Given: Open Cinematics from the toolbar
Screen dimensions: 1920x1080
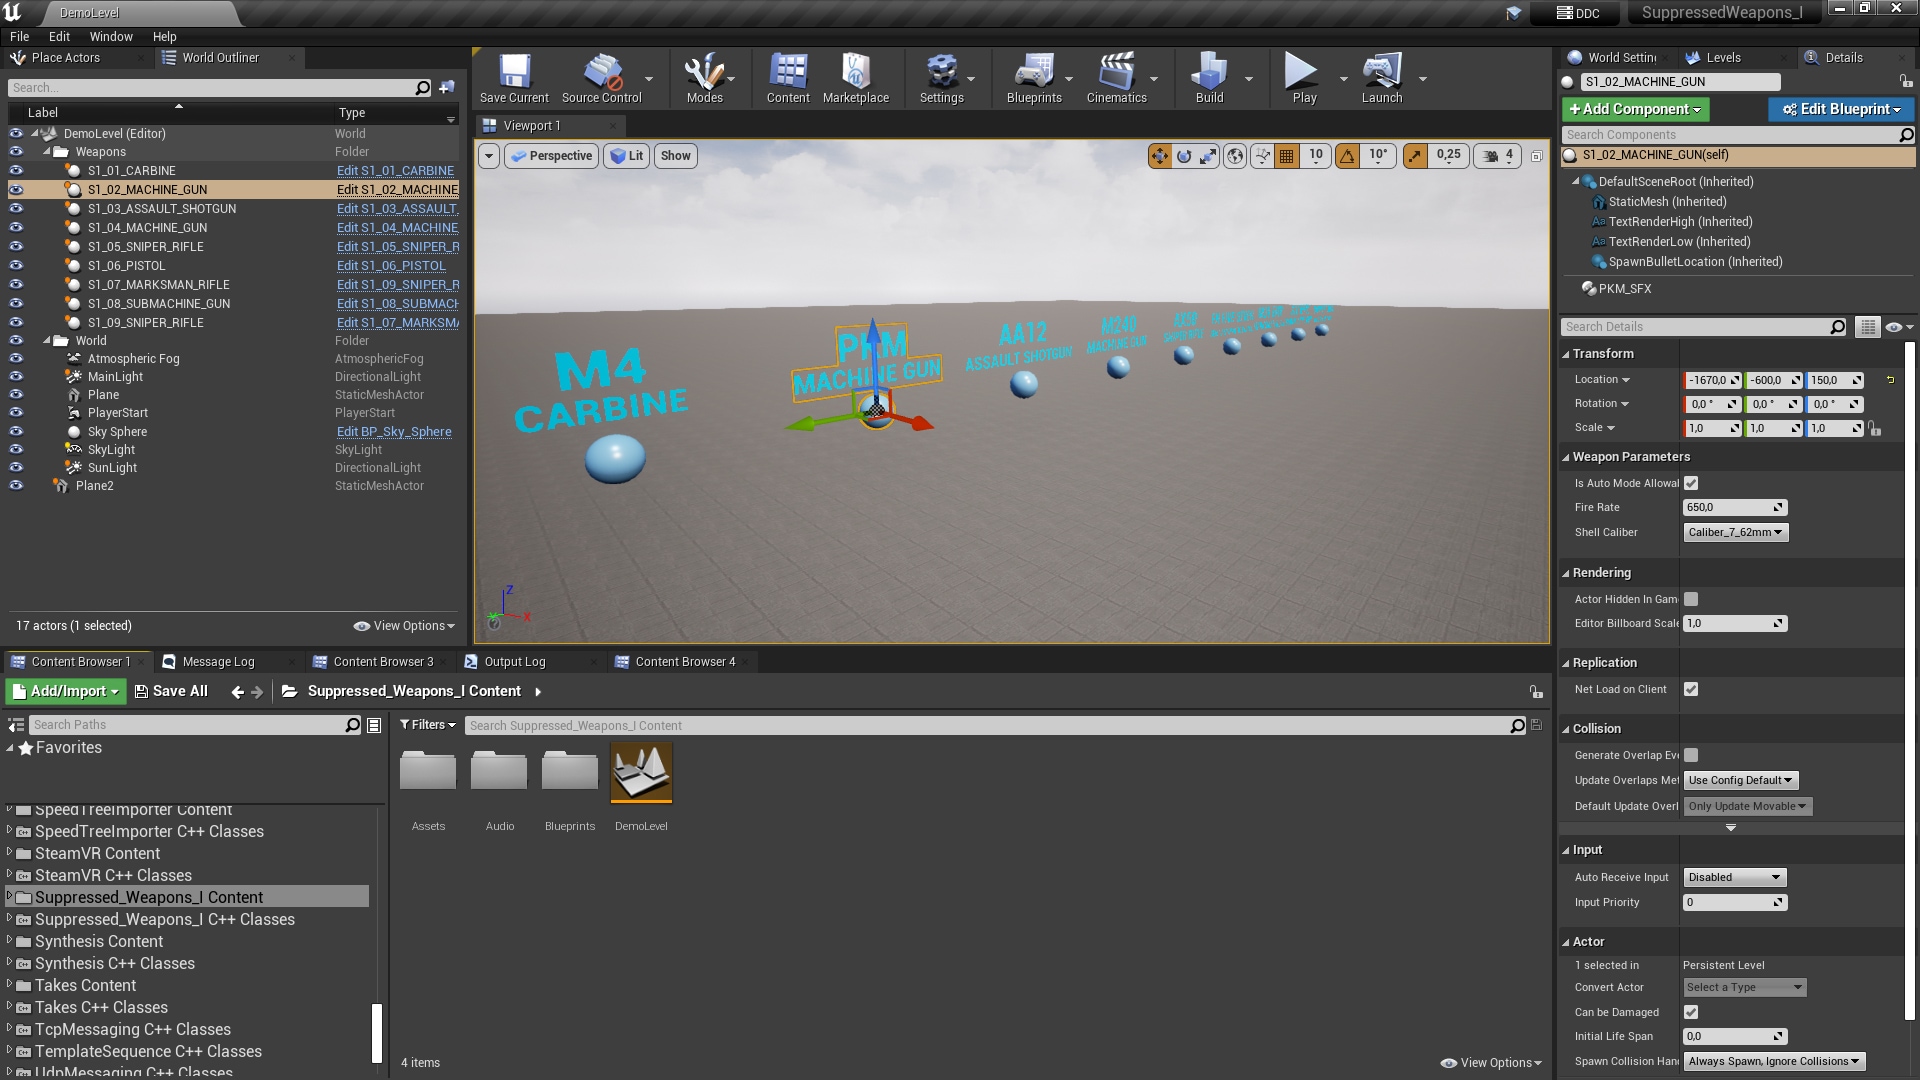Looking at the screenshot, I should coord(1116,78).
